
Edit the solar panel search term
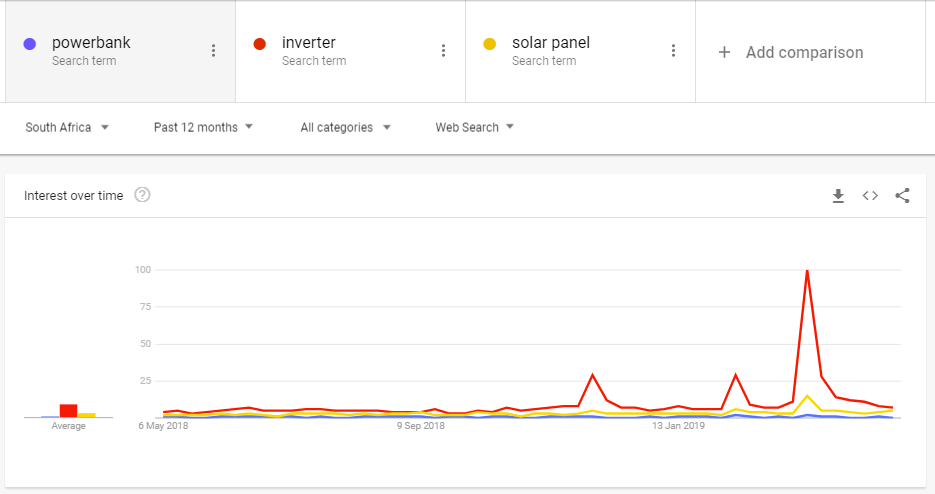click(x=550, y=43)
